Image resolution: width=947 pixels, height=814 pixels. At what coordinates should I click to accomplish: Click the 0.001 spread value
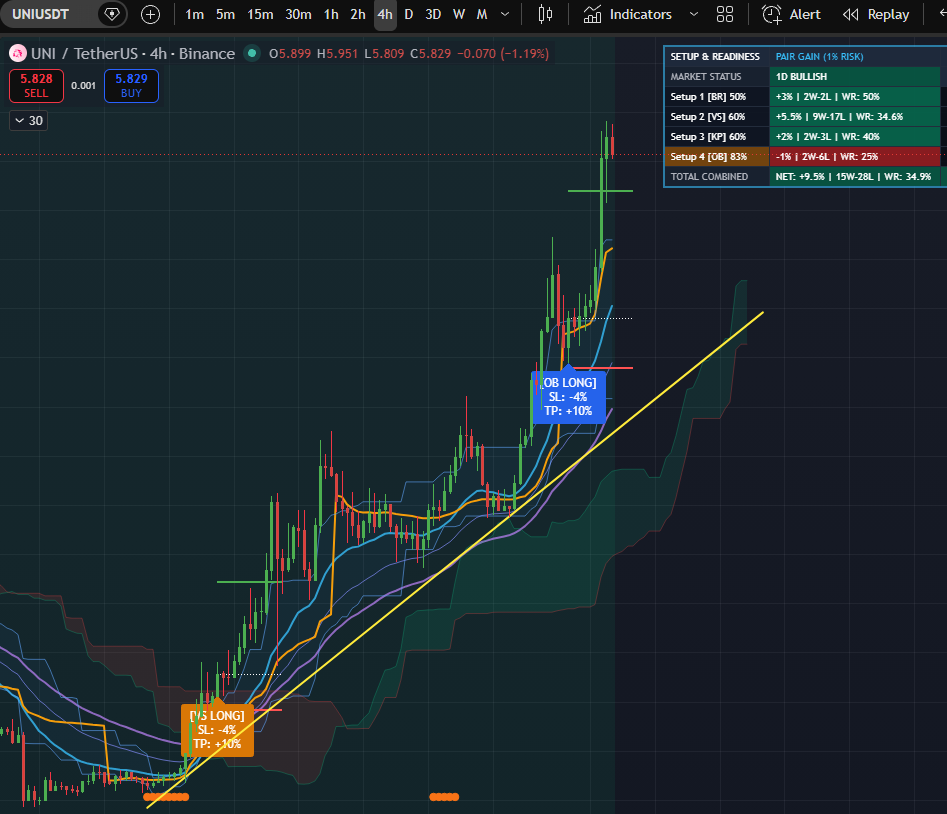83,86
